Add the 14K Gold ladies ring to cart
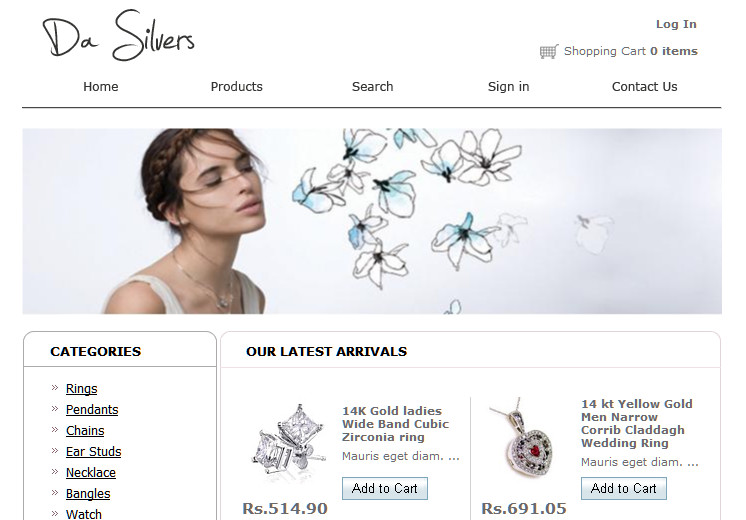 [x=384, y=488]
